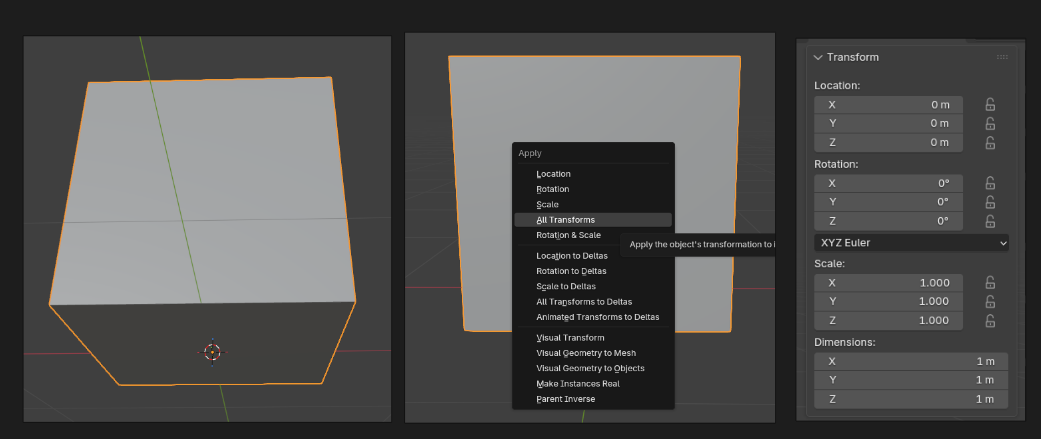Toggle the lock for Rotation X
The height and width of the screenshot is (439, 1041).
tap(990, 183)
